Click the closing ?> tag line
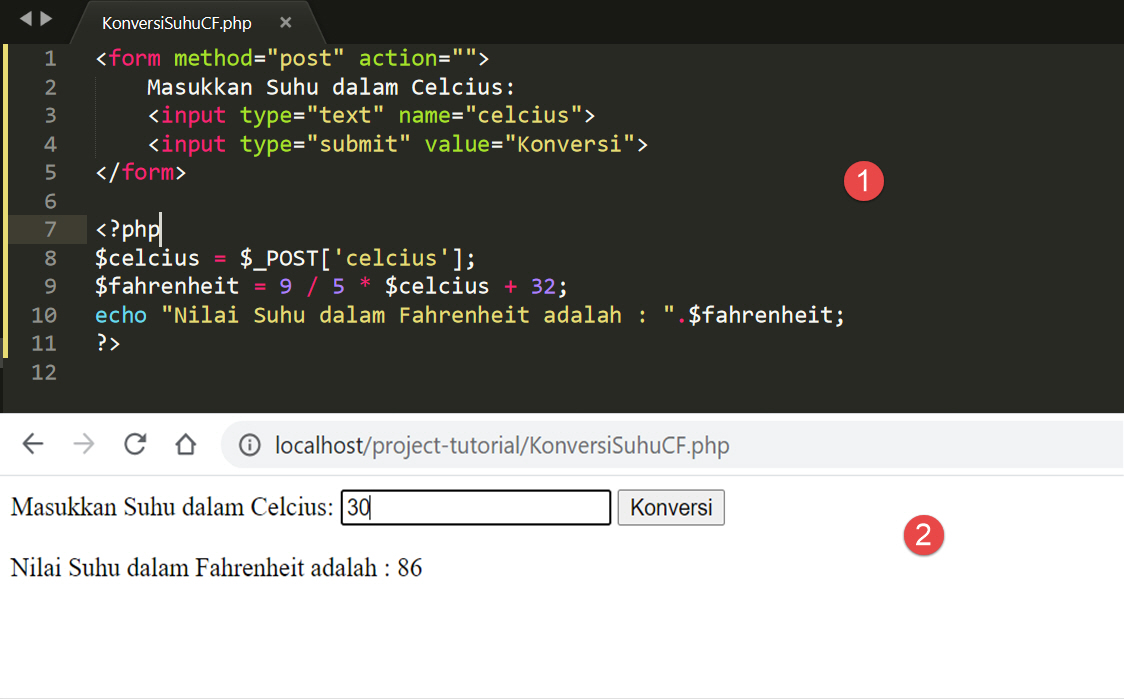Viewport: 1124px width, 699px height. click(x=108, y=343)
